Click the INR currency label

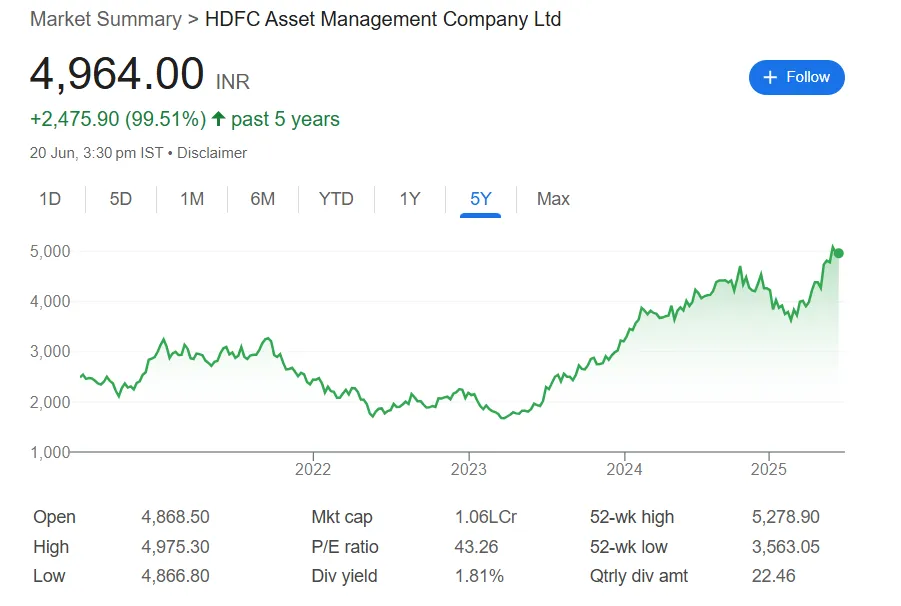pos(233,82)
